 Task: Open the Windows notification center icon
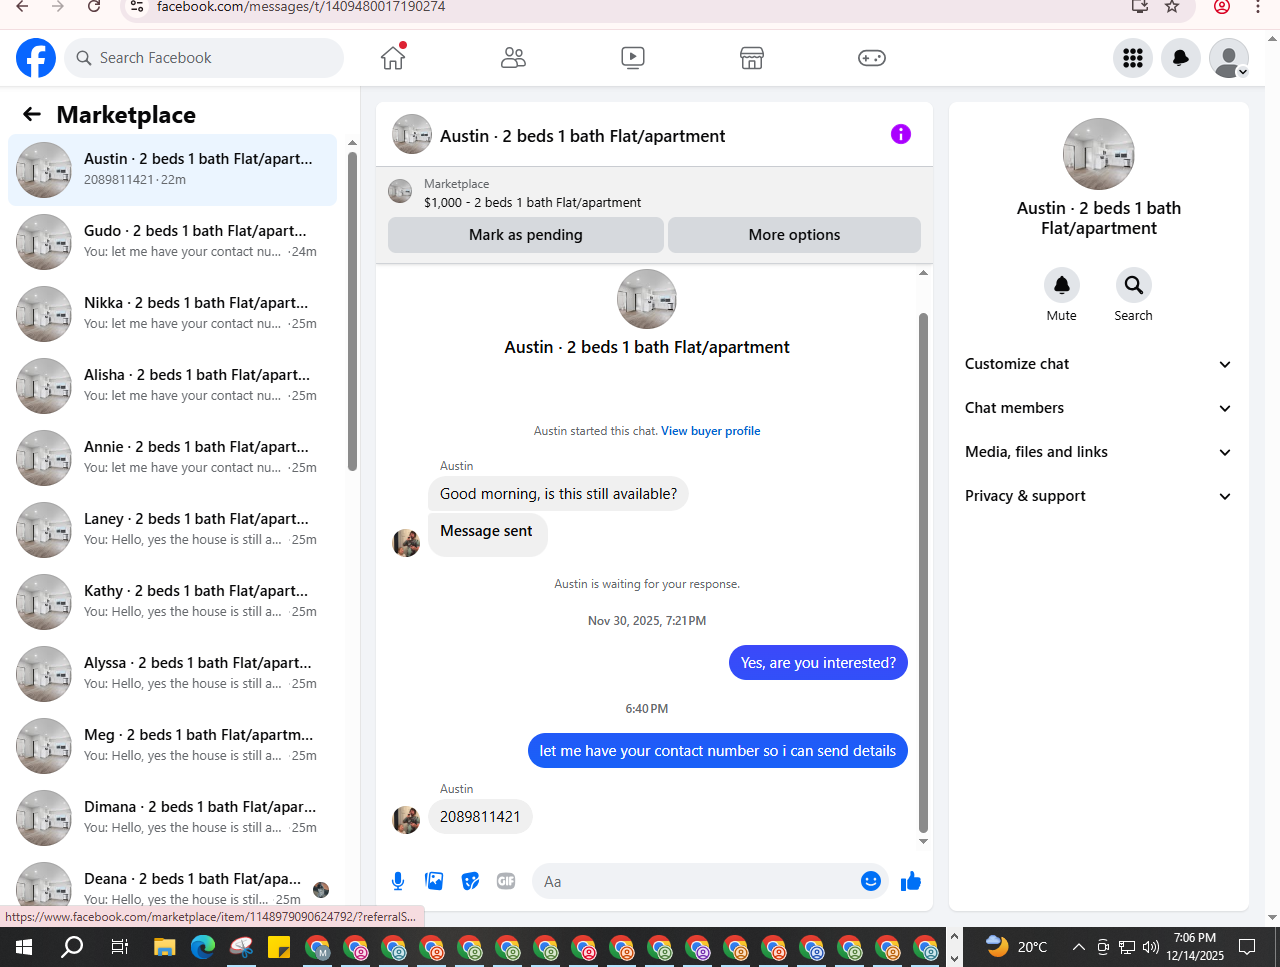pyautogui.click(x=1247, y=946)
